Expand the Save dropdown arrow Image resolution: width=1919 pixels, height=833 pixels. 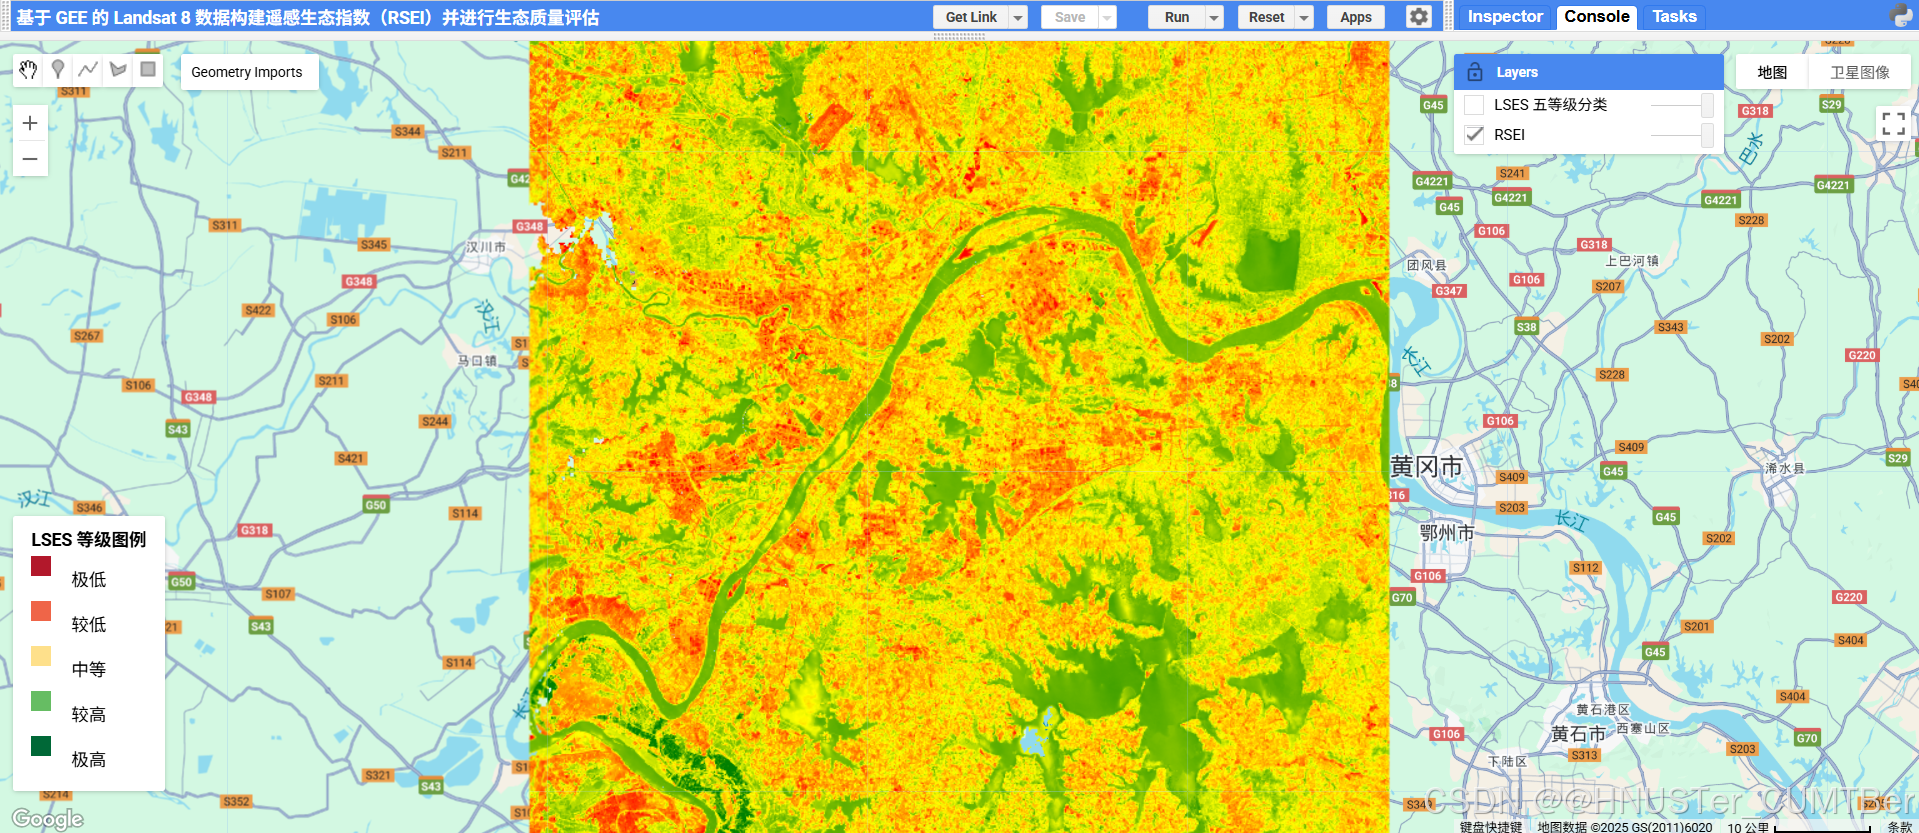tap(1107, 17)
